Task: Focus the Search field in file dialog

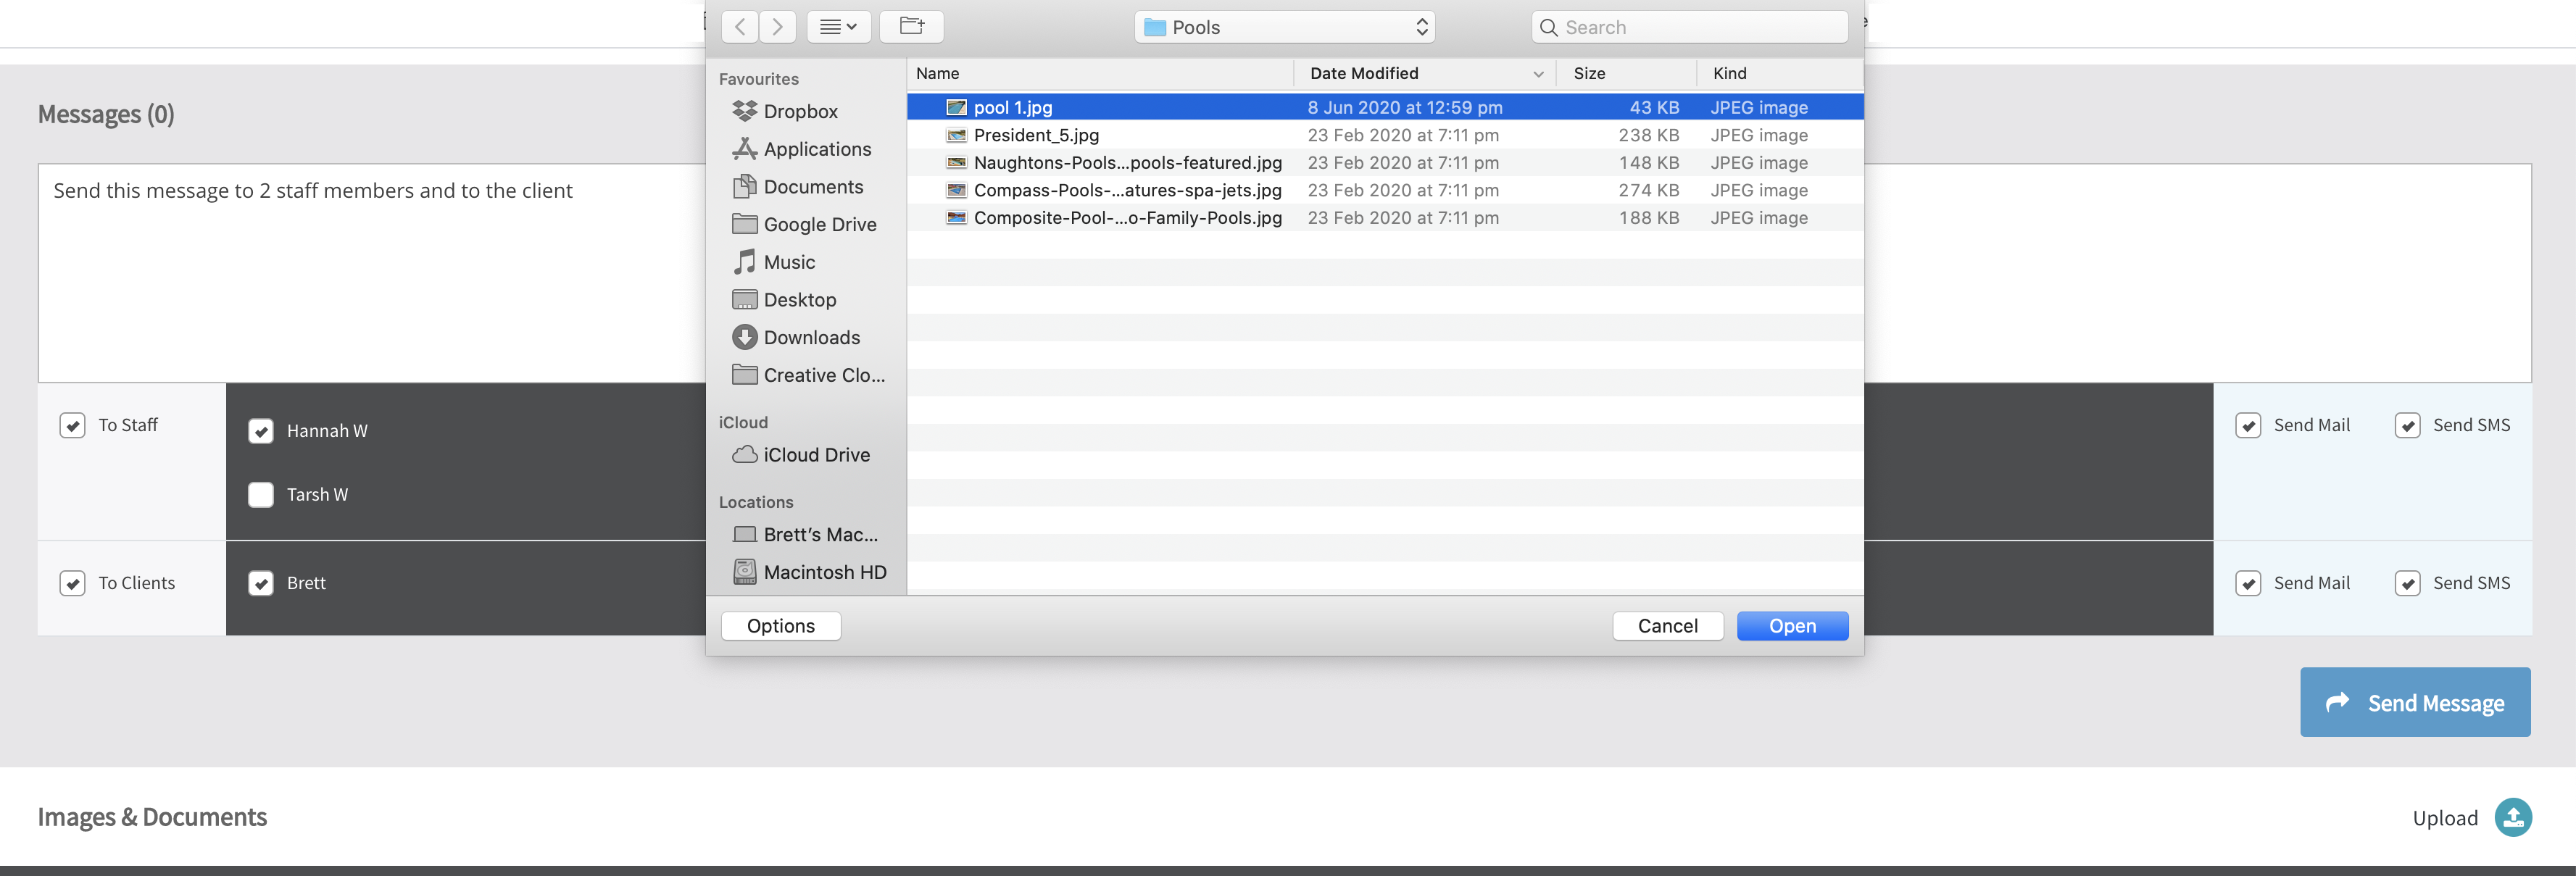Action: click(x=1689, y=27)
